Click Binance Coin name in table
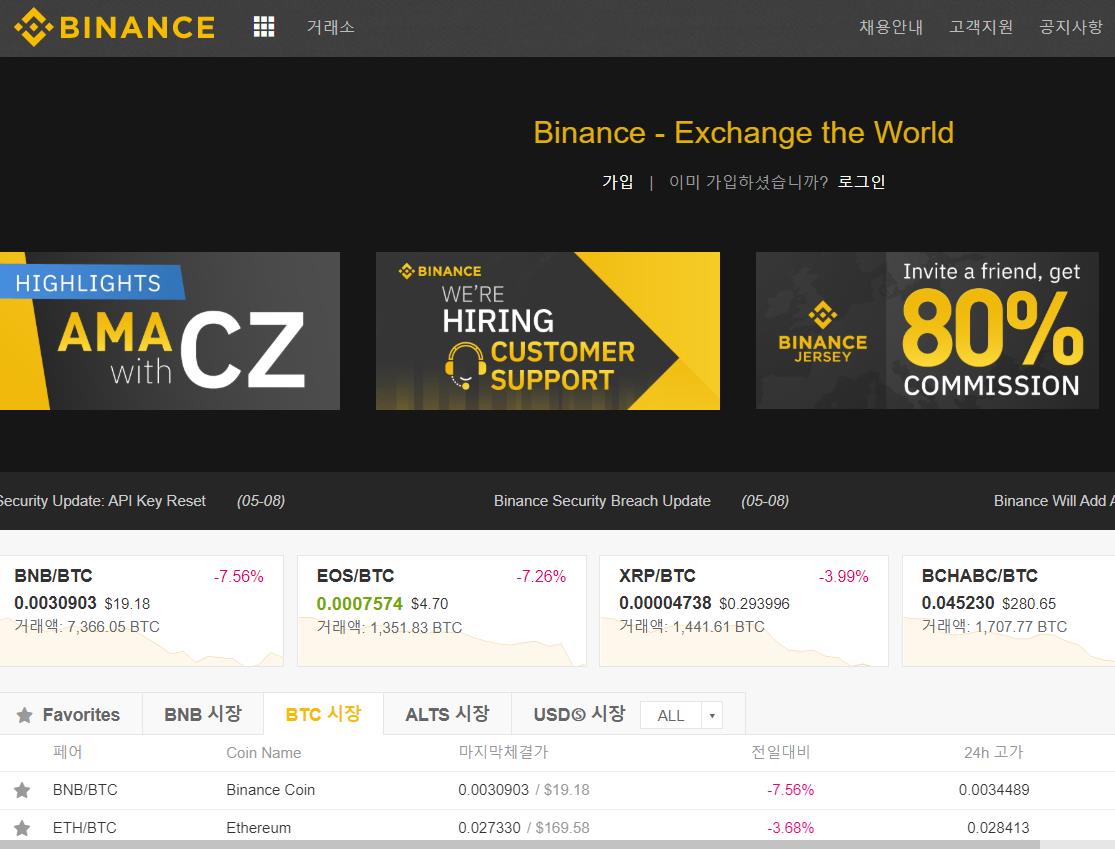The image size is (1115, 849). coord(270,790)
